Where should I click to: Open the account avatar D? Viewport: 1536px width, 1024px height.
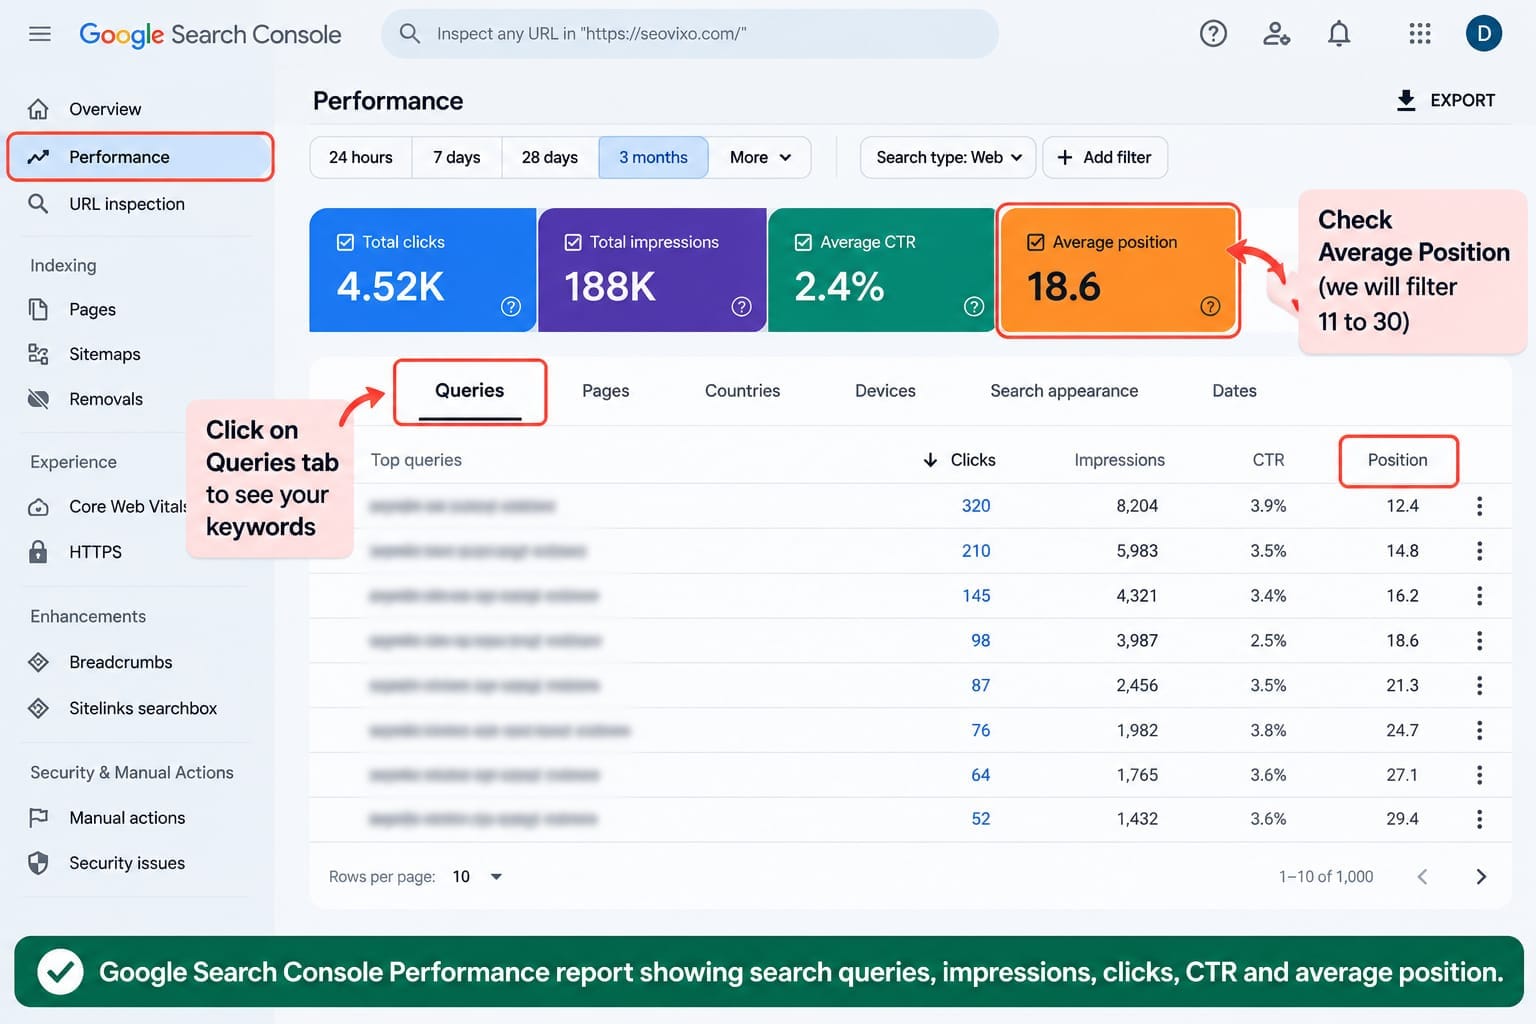pos(1484,34)
